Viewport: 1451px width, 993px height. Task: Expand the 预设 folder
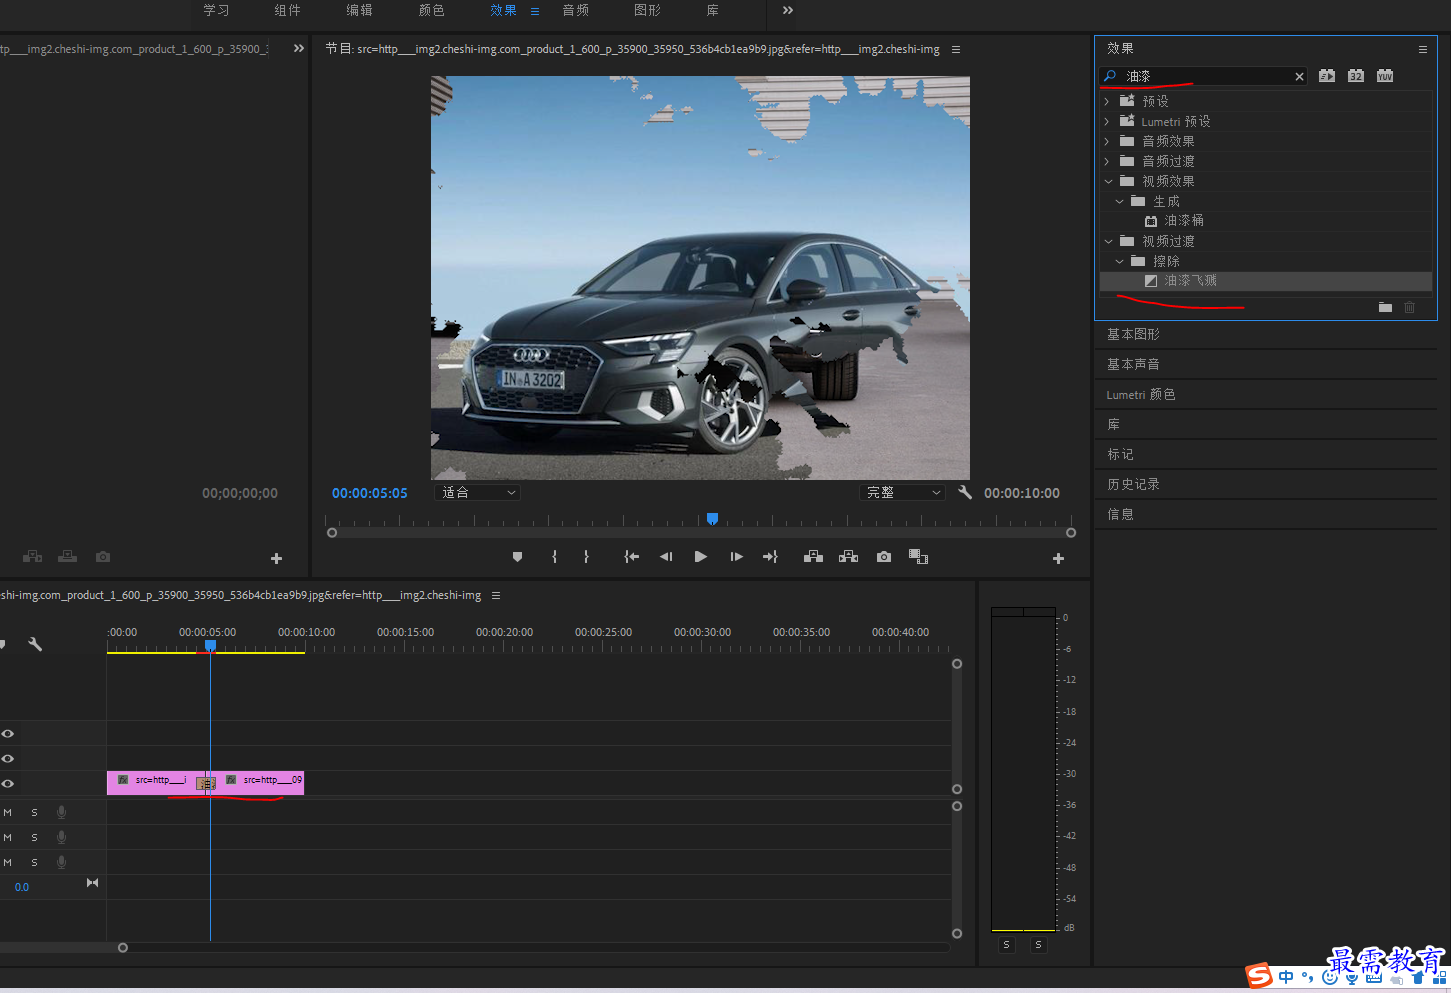tap(1106, 101)
